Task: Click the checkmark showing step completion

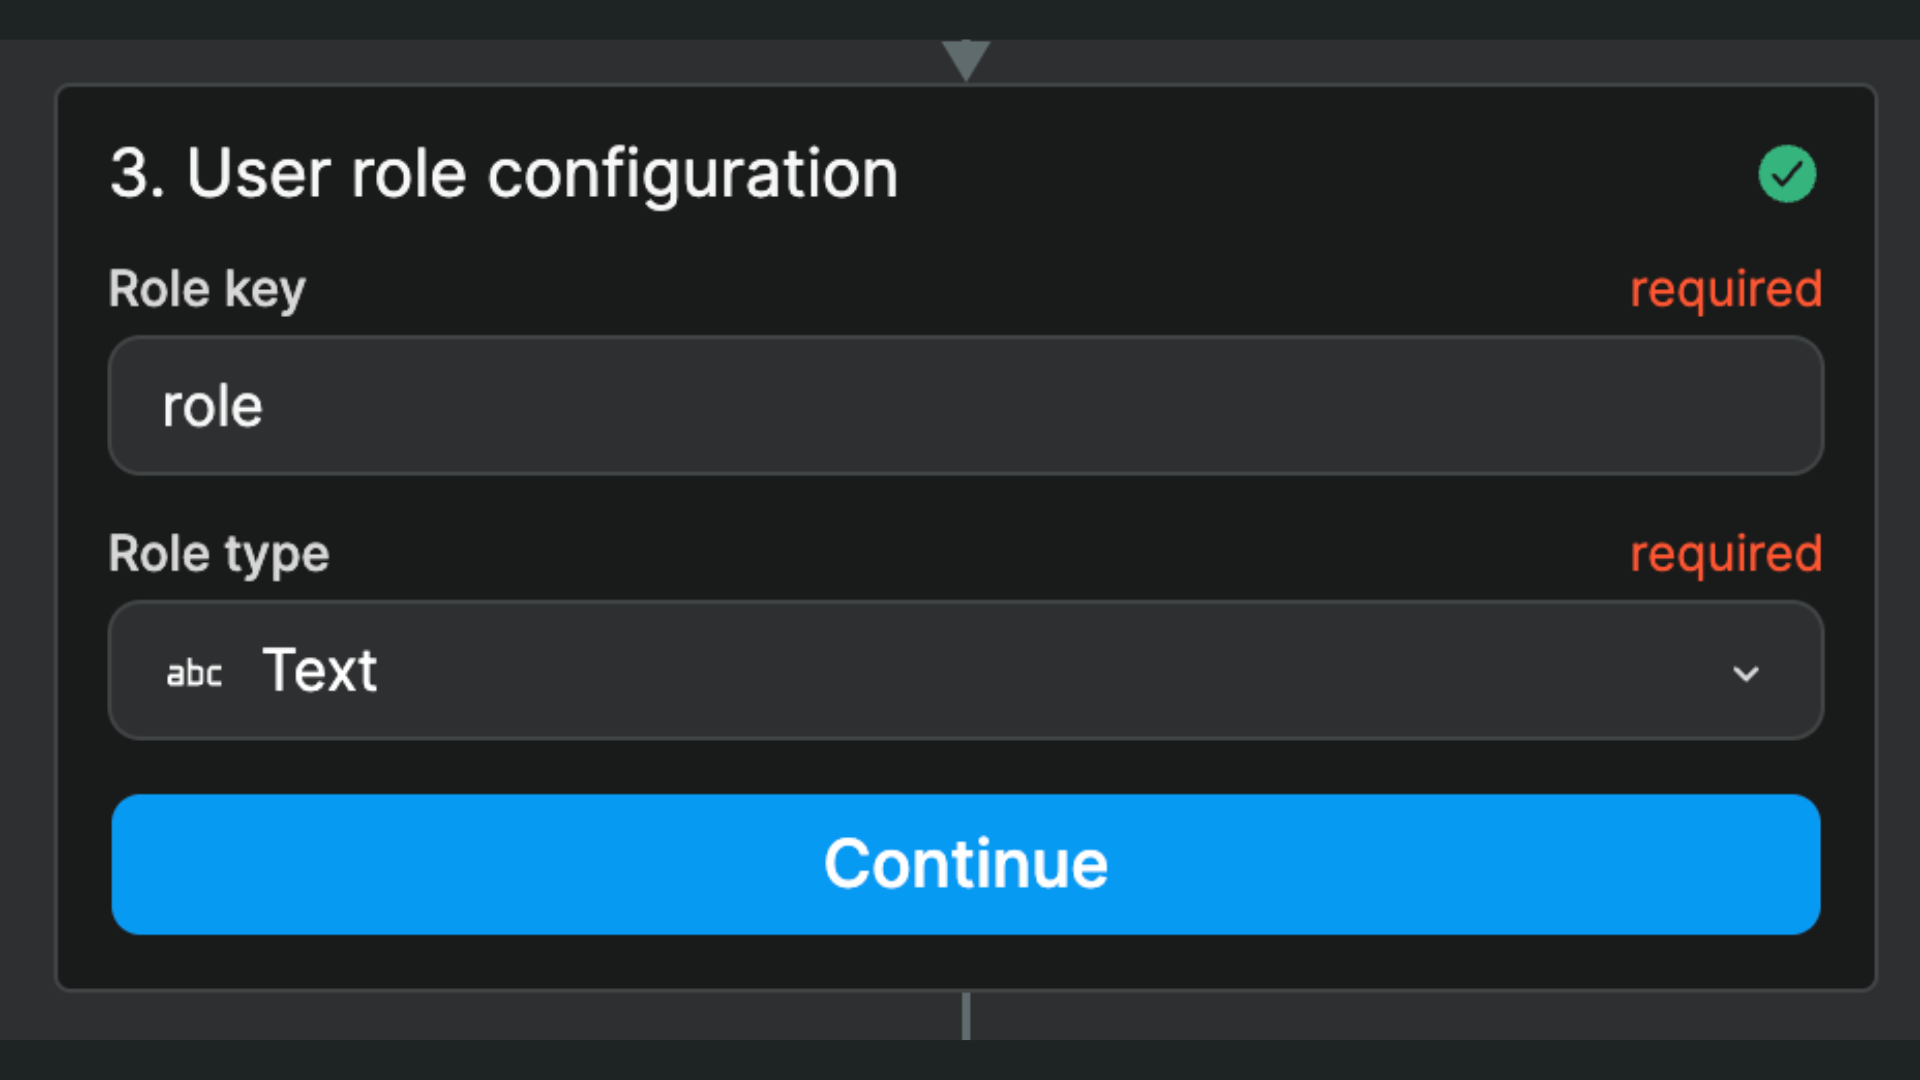Action: click(x=1786, y=174)
